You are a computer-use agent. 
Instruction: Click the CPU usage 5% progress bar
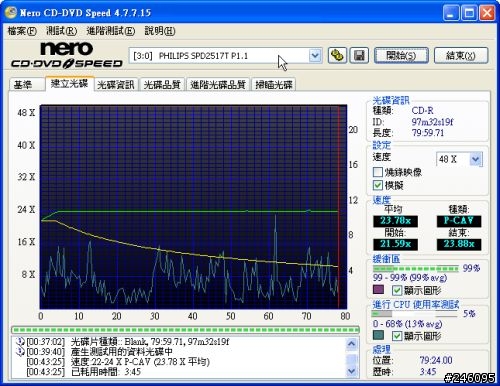click(414, 314)
